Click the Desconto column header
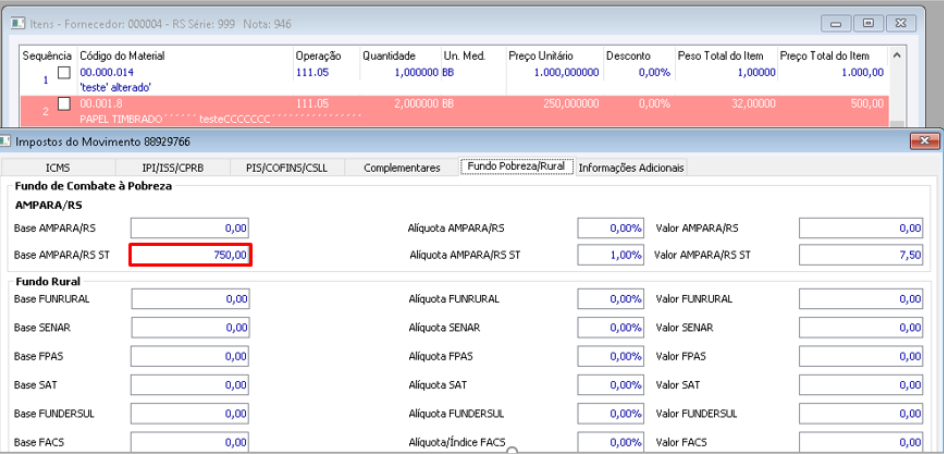This screenshot has height=454, width=944. [629, 56]
